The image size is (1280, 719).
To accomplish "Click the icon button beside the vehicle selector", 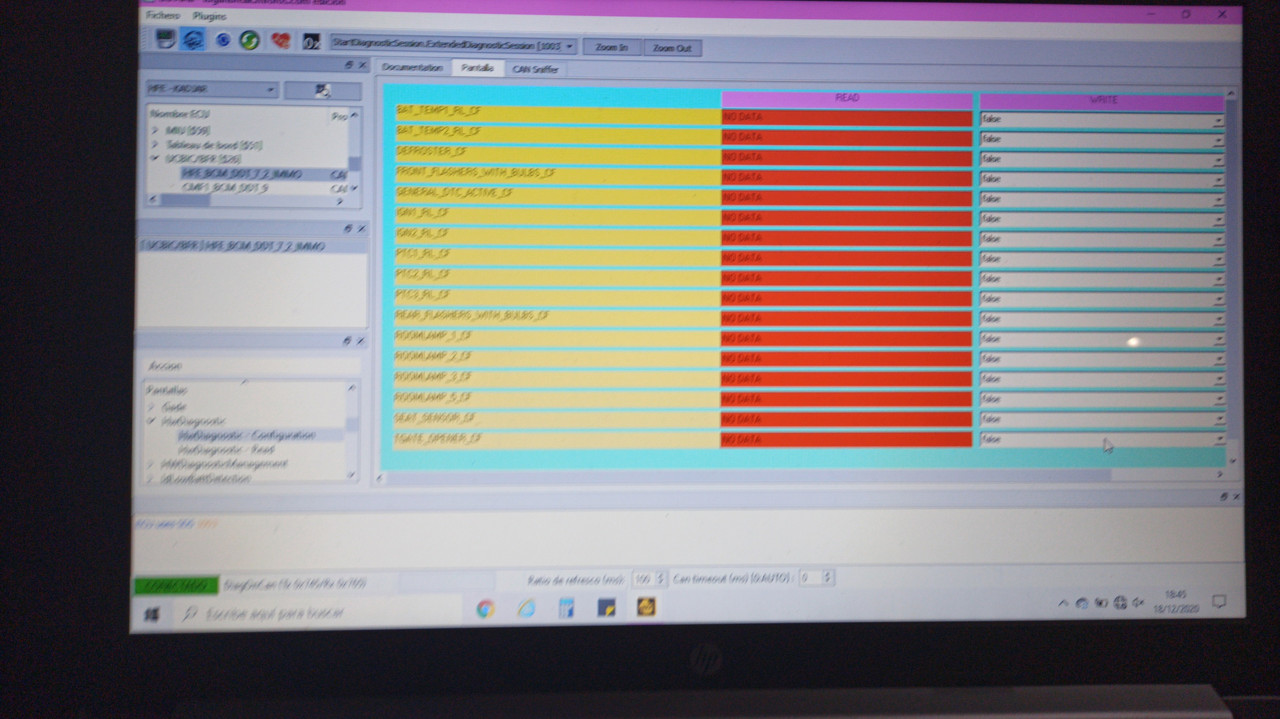I will pyautogui.click(x=322, y=90).
